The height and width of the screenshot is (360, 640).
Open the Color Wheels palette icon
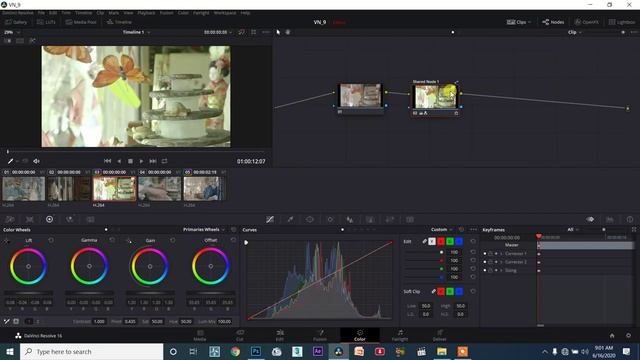pyautogui.click(x=49, y=219)
